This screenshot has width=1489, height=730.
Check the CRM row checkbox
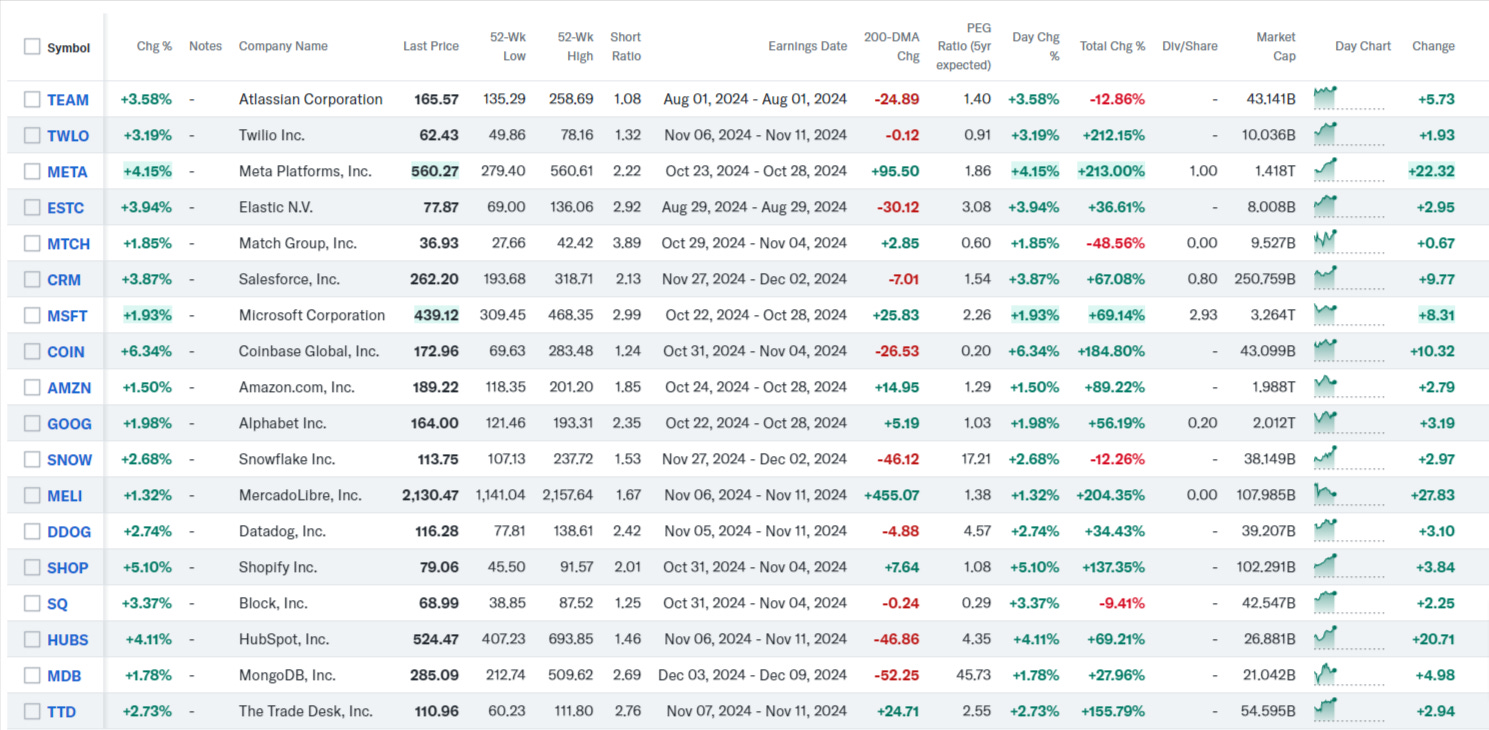32,279
